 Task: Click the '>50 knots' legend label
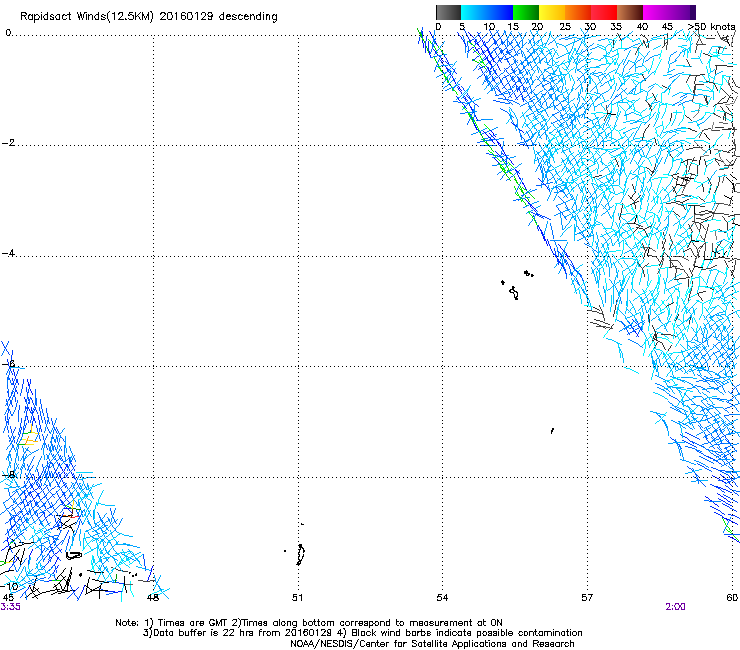coord(712,27)
